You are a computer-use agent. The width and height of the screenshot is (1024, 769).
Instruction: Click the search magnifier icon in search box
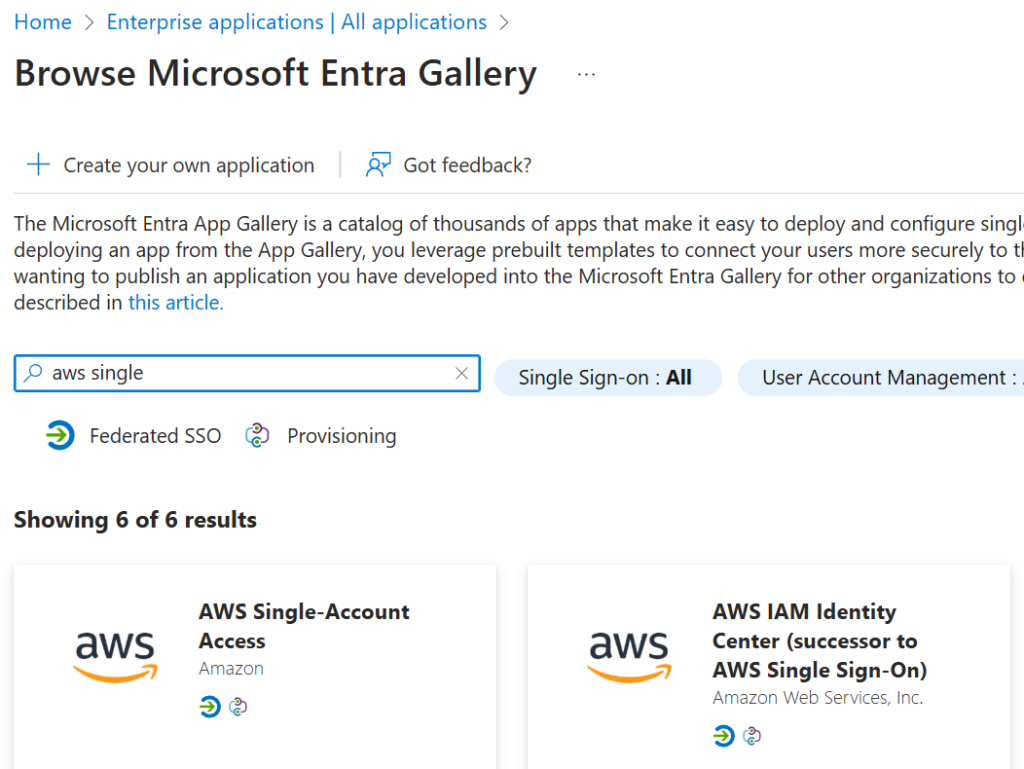coord(33,373)
